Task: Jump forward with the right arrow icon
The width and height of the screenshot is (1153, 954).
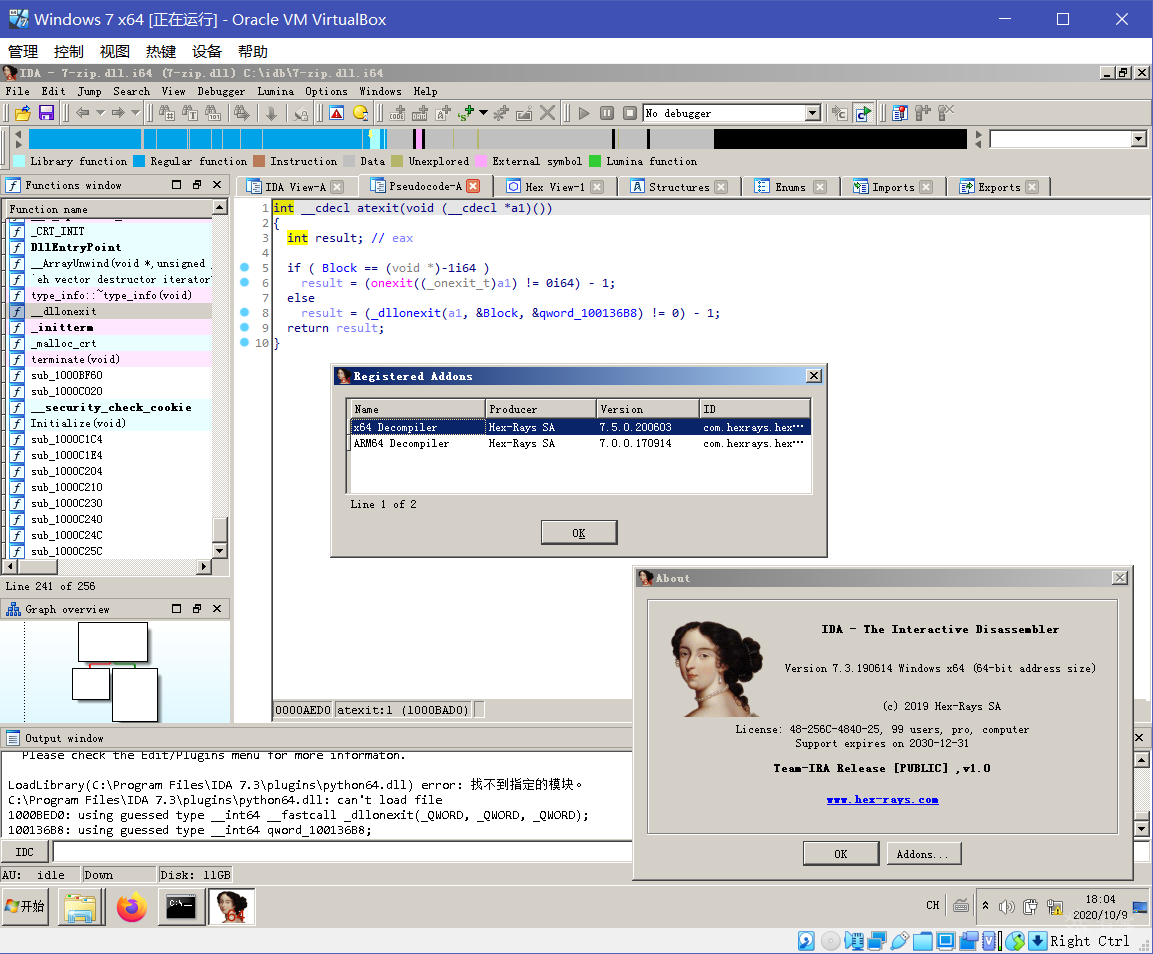Action: tap(118, 113)
